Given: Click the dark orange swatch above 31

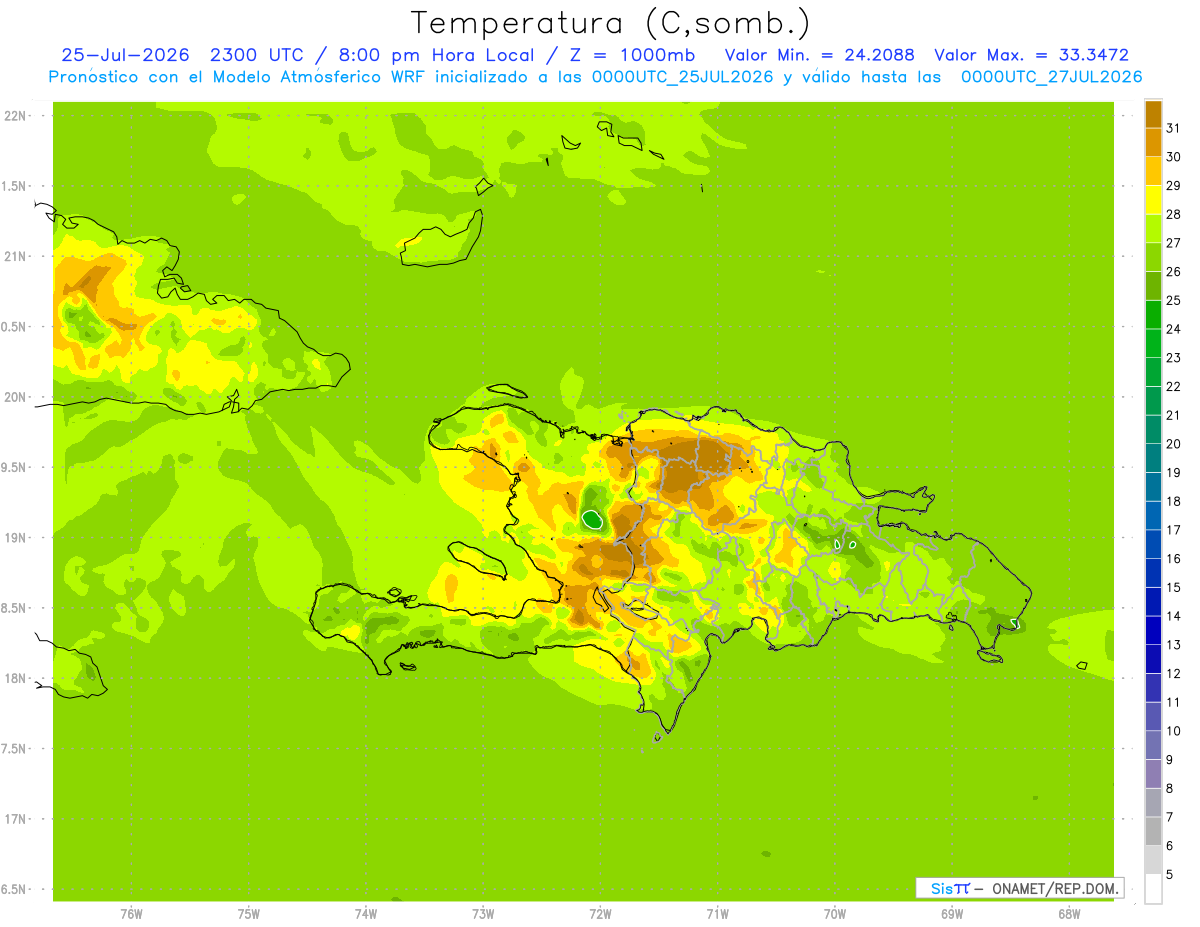Looking at the screenshot, I should pos(1153,113).
